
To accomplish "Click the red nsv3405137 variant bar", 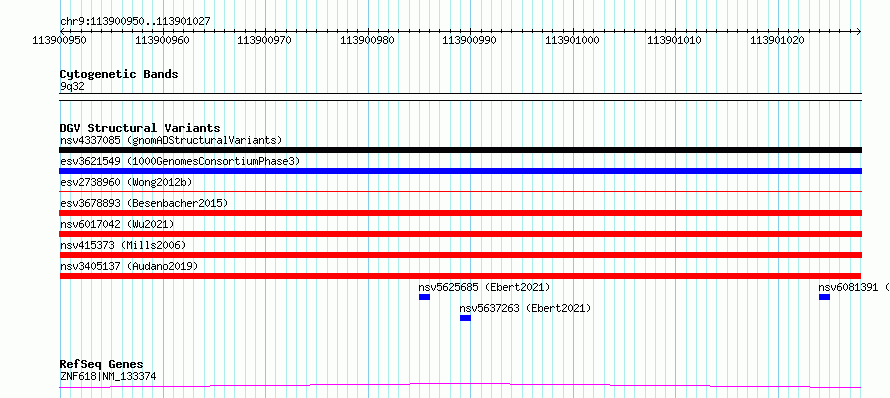I will pos(461,276).
